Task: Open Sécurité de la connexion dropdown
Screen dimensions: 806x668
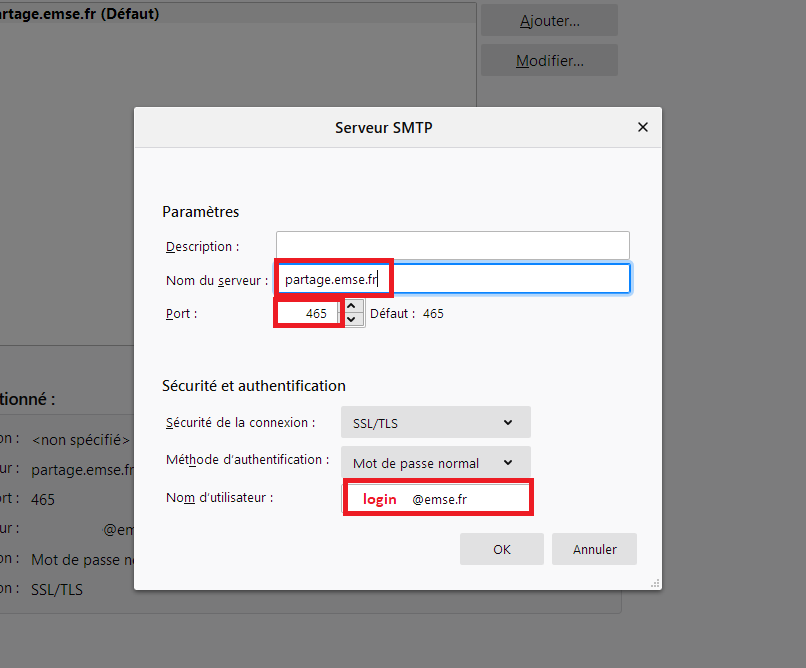Action: point(435,423)
